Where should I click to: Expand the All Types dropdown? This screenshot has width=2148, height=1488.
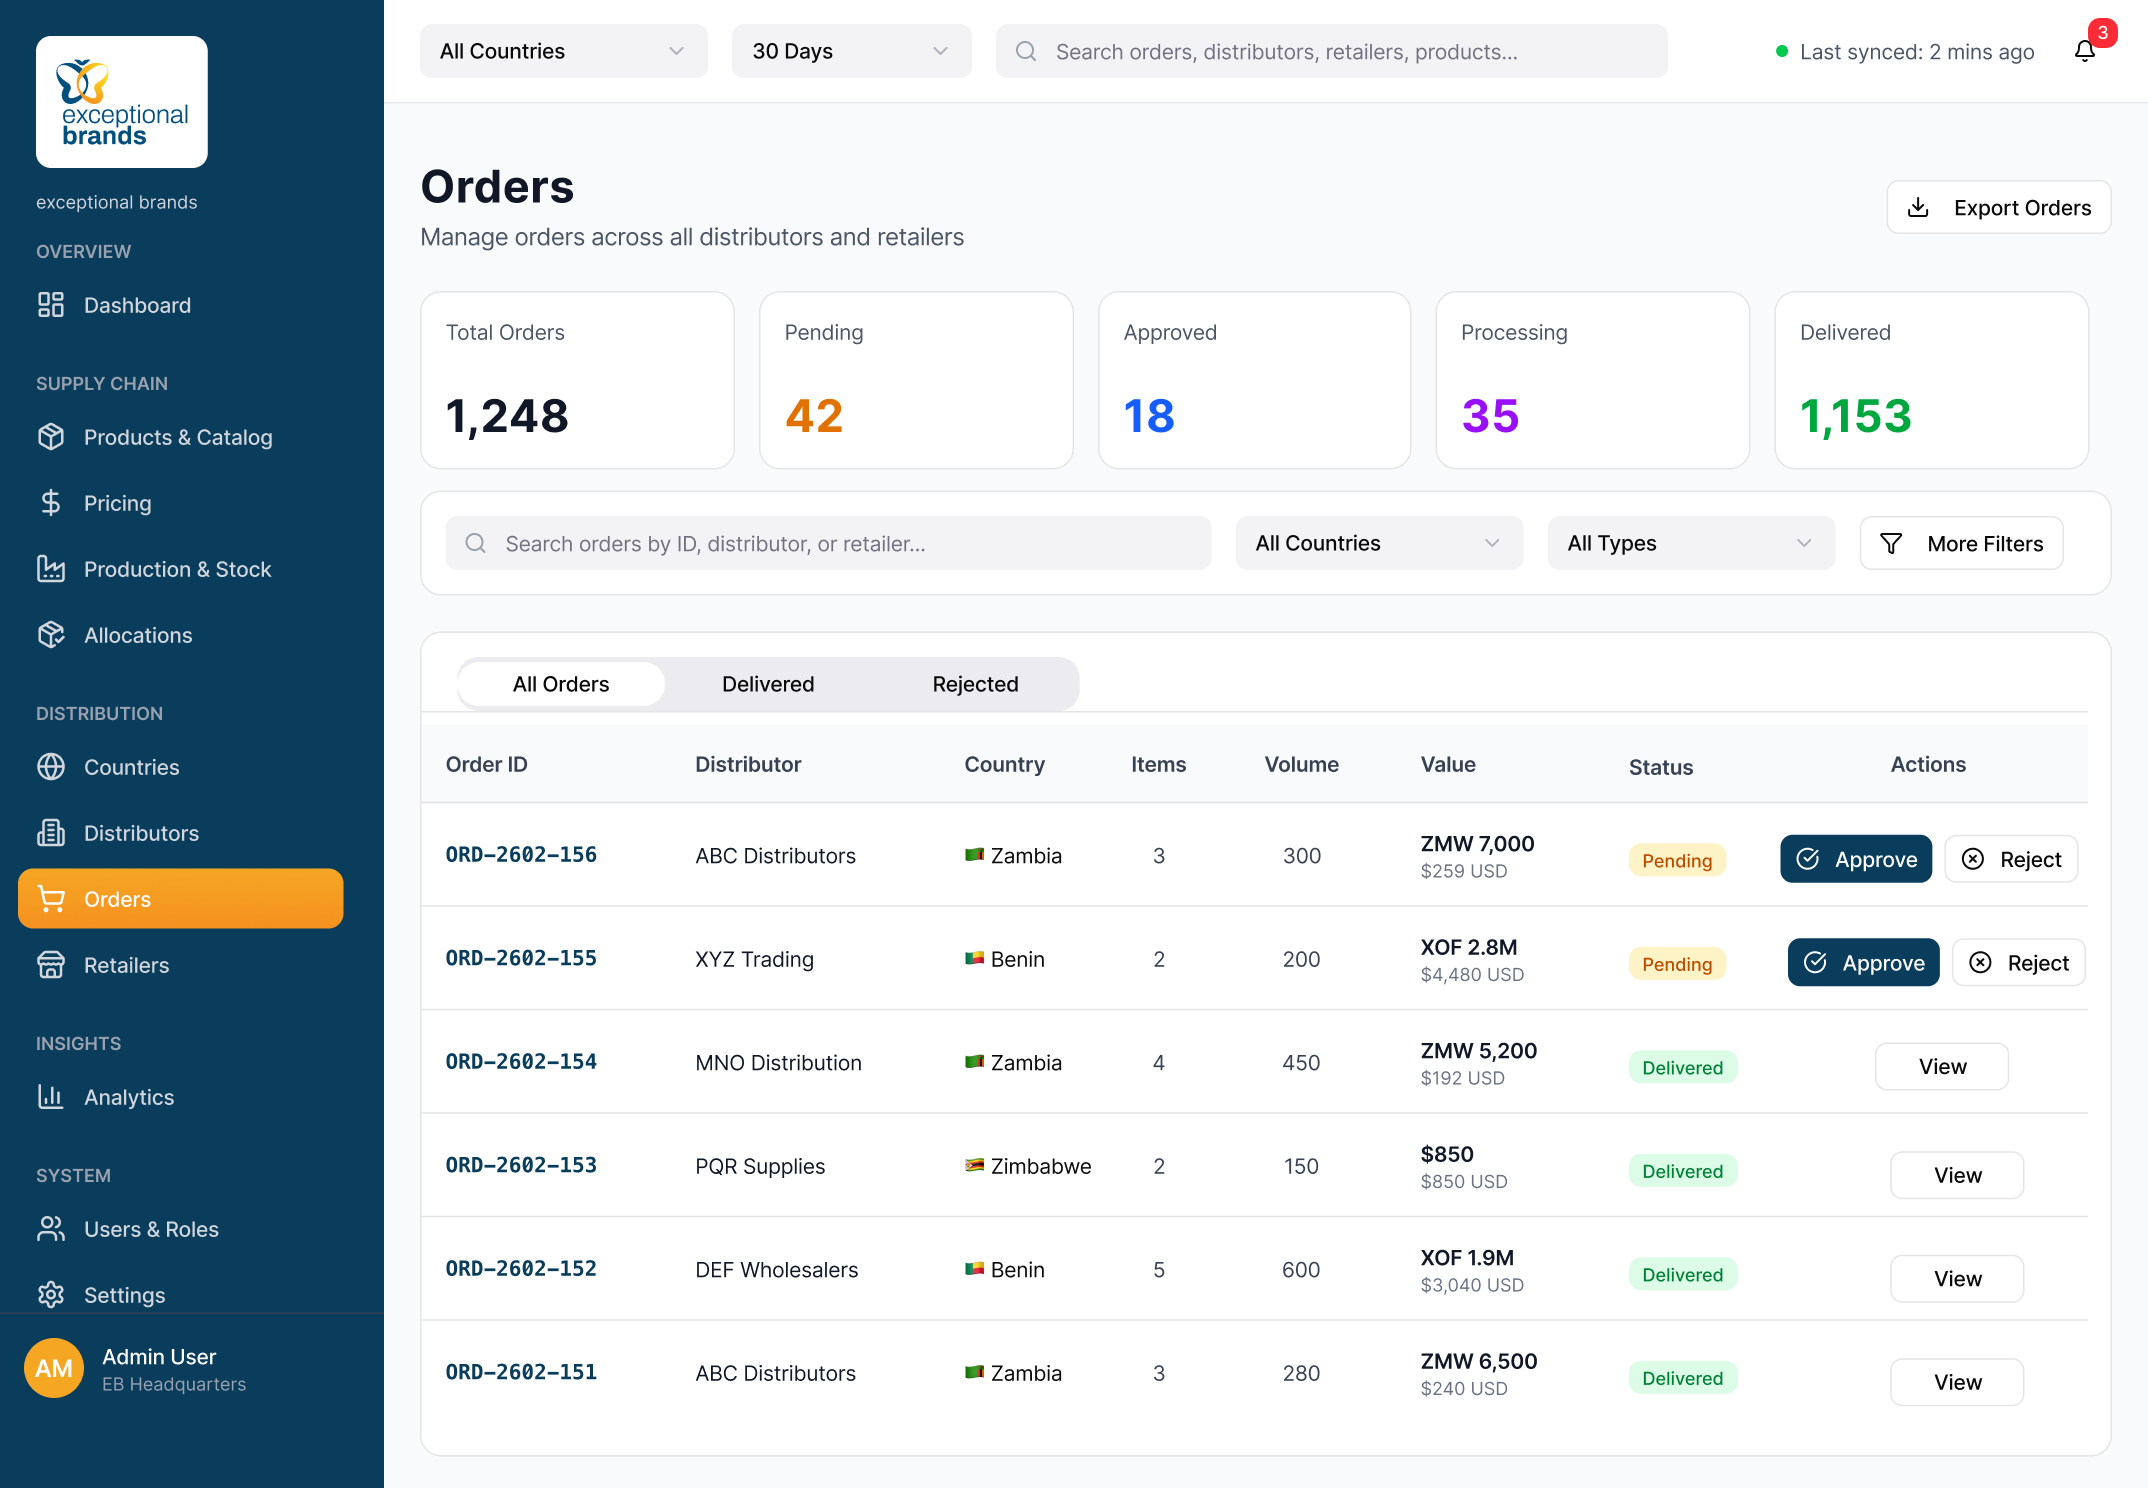coord(1691,543)
